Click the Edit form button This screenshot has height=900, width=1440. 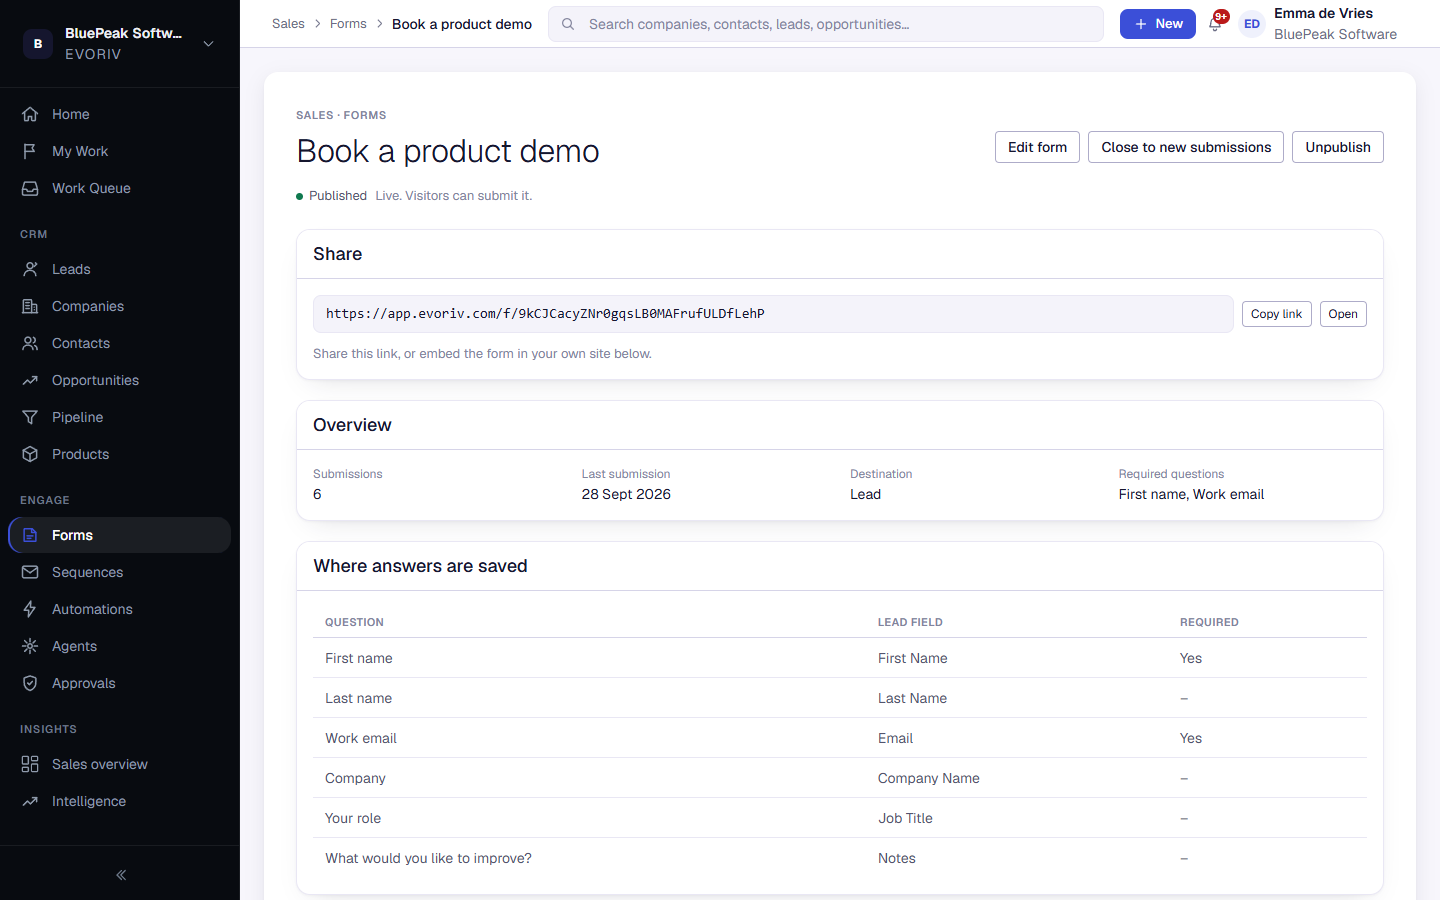coord(1037,147)
